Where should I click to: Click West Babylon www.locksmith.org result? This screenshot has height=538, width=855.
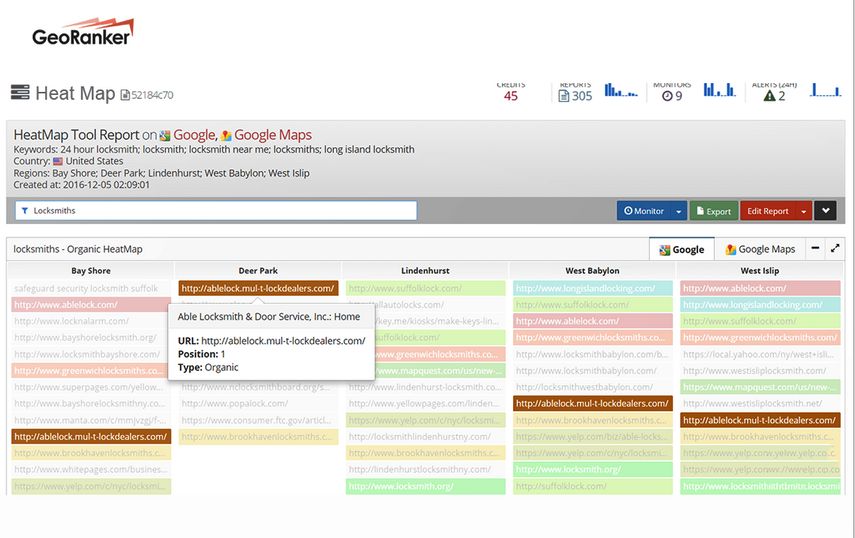593,469
